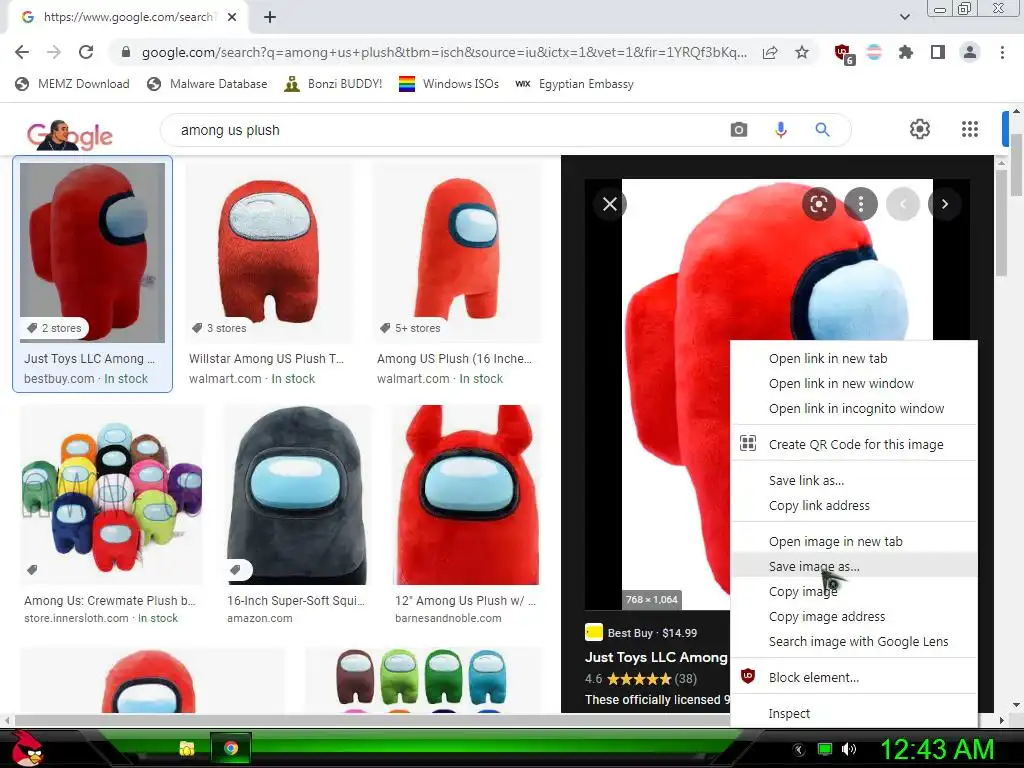Go back to the previous page
This screenshot has height=768, width=1024.
pos(22,52)
